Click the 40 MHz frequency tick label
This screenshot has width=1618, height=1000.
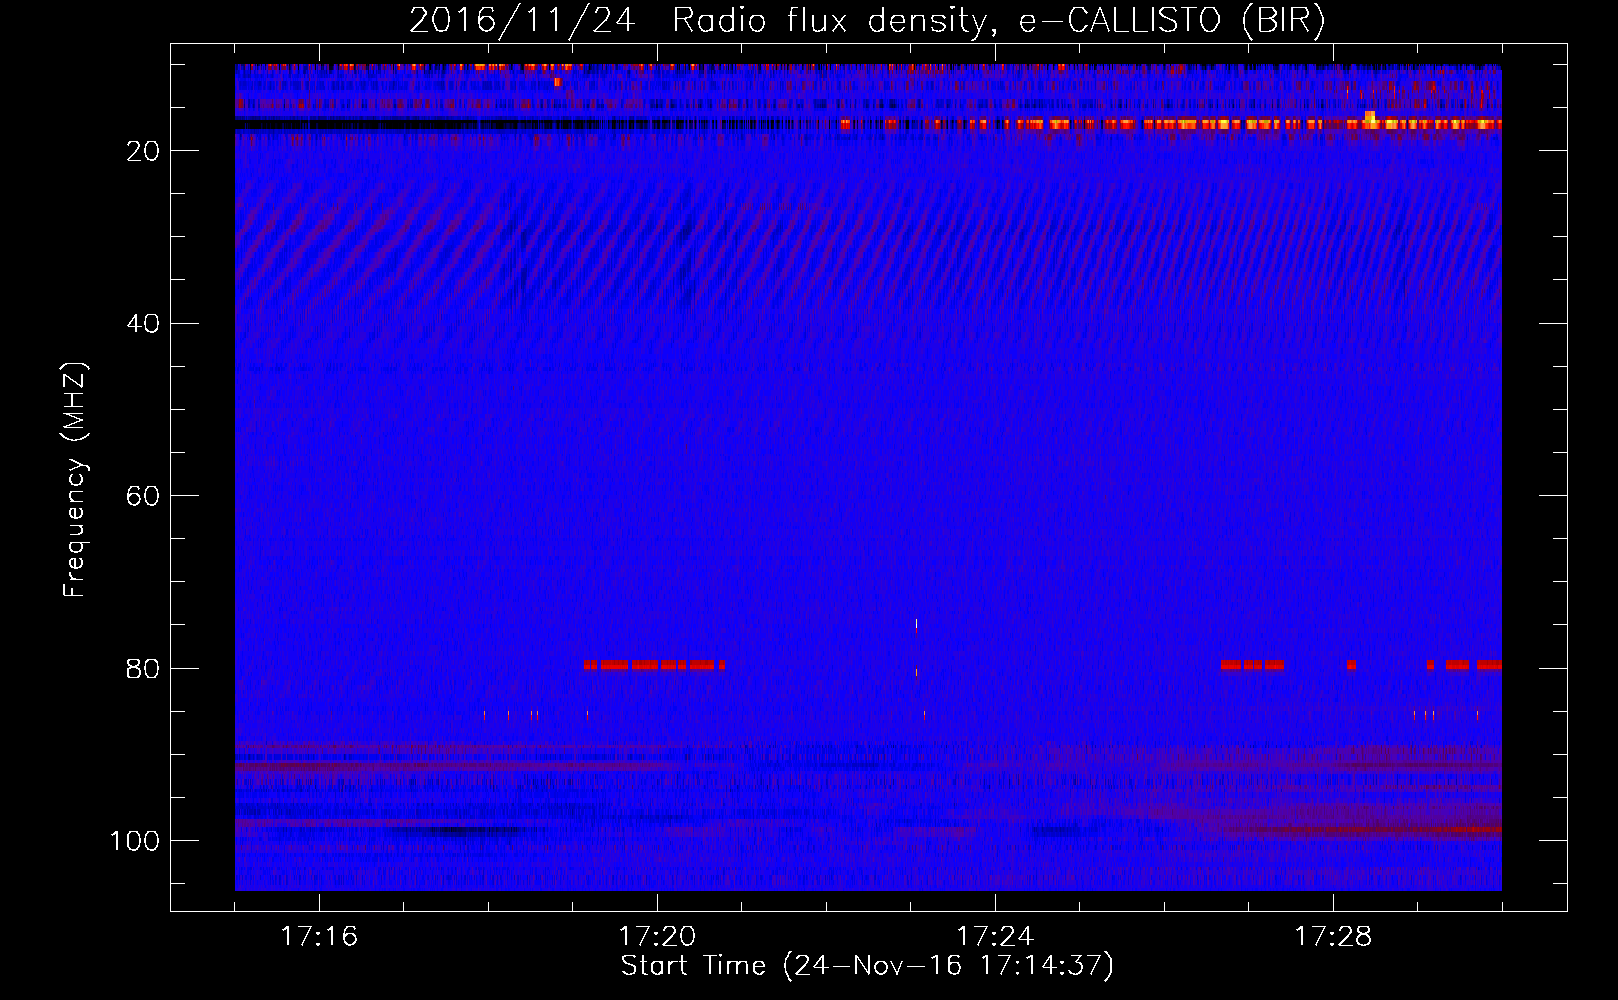point(143,324)
